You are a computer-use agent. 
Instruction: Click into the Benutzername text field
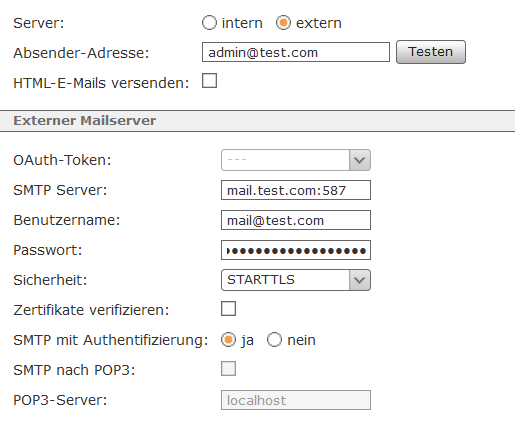click(x=296, y=220)
